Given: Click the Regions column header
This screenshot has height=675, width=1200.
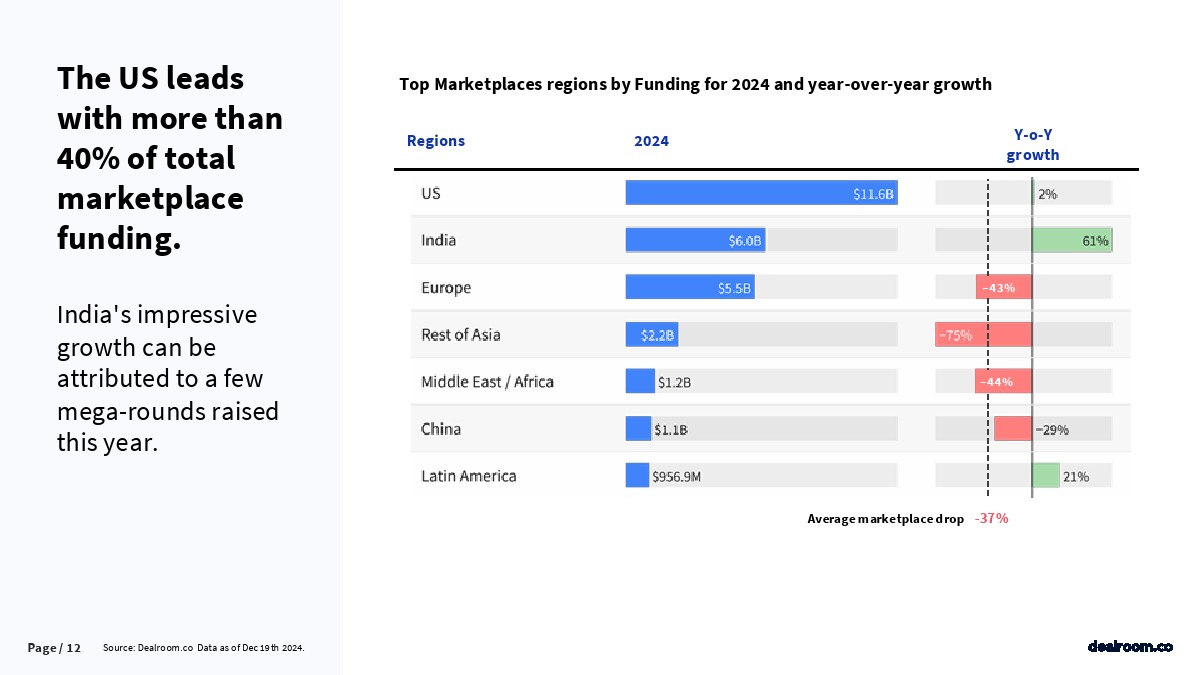Looking at the screenshot, I should (436, 141).
